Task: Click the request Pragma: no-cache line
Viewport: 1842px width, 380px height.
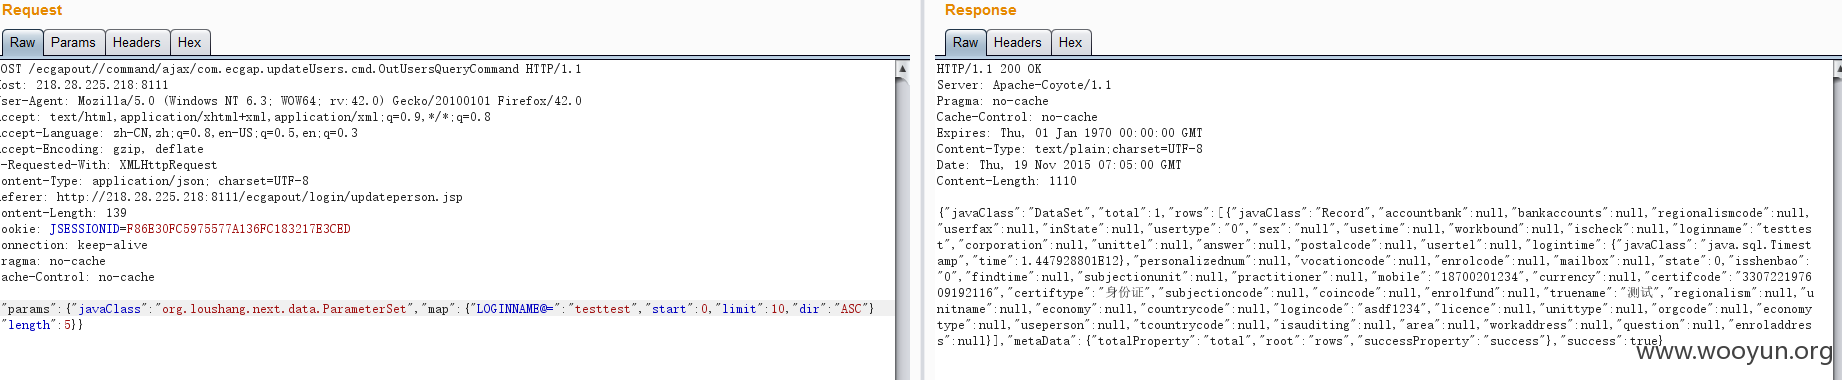Action: (53, 261)
